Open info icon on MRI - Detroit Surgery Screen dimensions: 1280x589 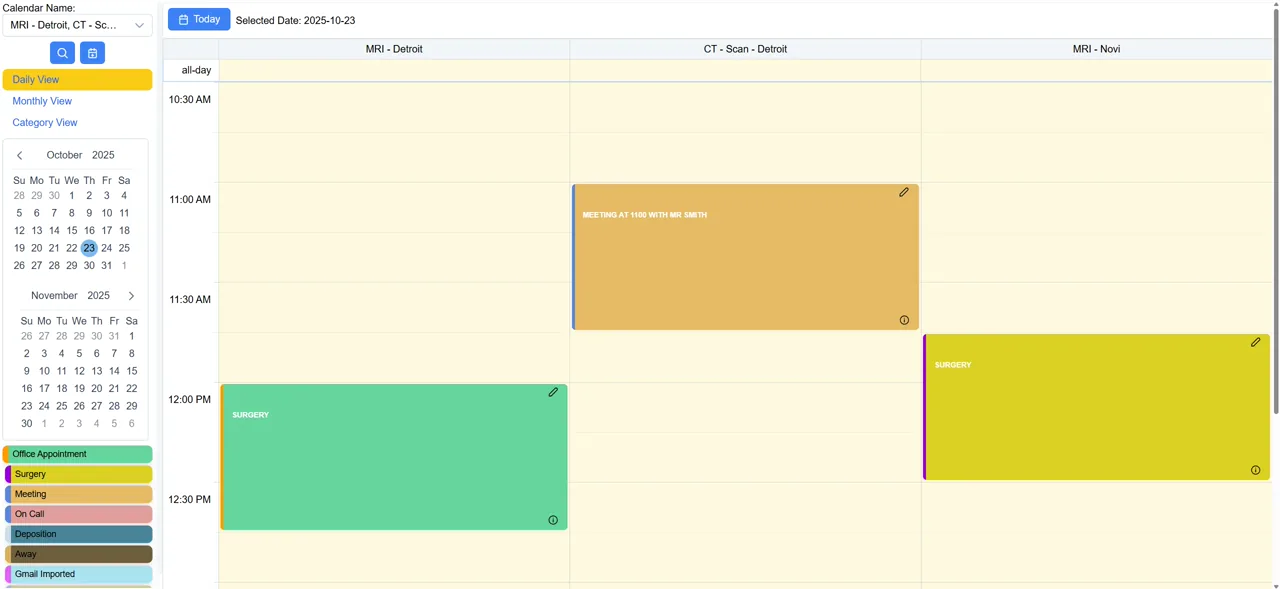(x=553, y=520)
